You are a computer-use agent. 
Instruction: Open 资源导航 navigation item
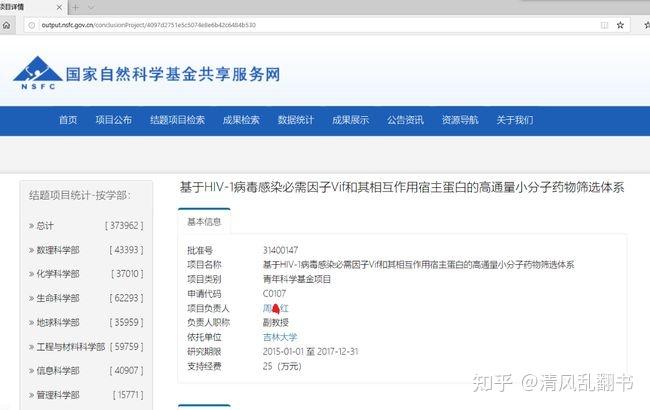(460, 120)
